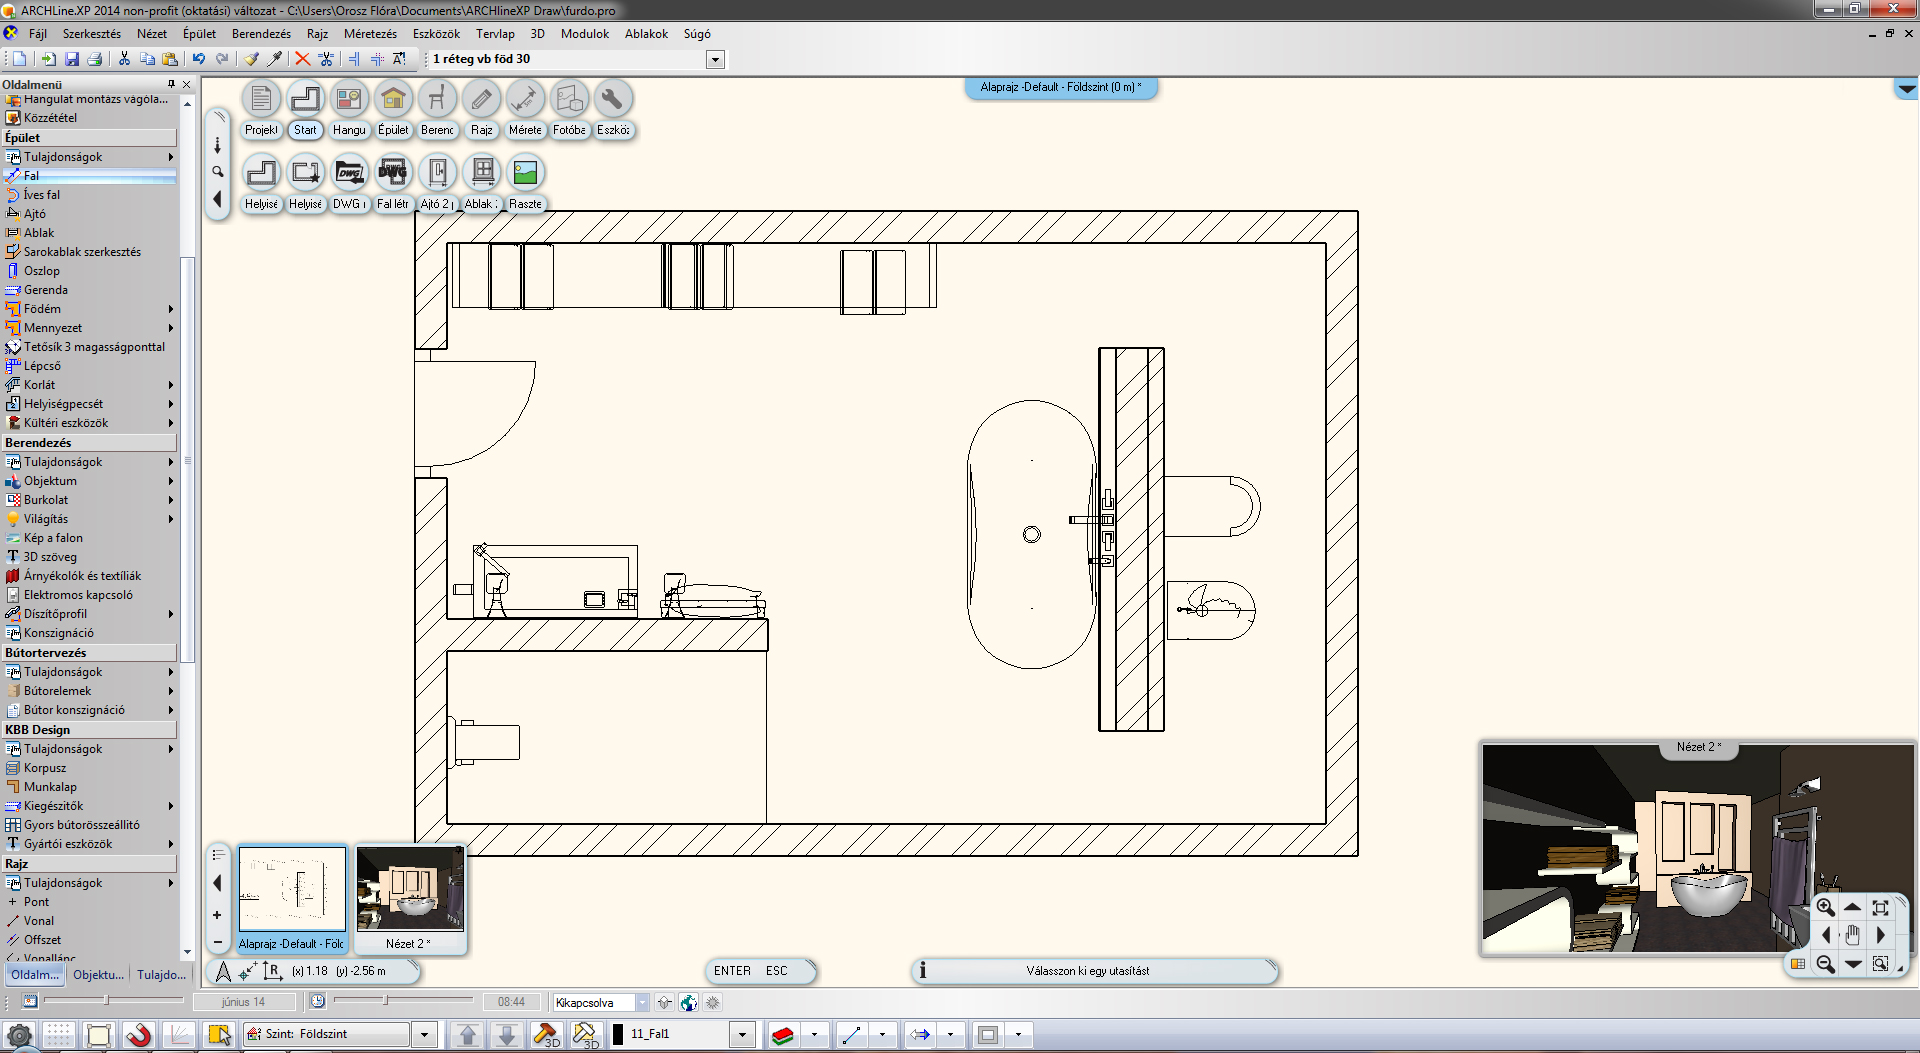This screenshot has height=1053, width=1920.
Task: Toggle the magnet snap button
Action: click(138, 1035)
